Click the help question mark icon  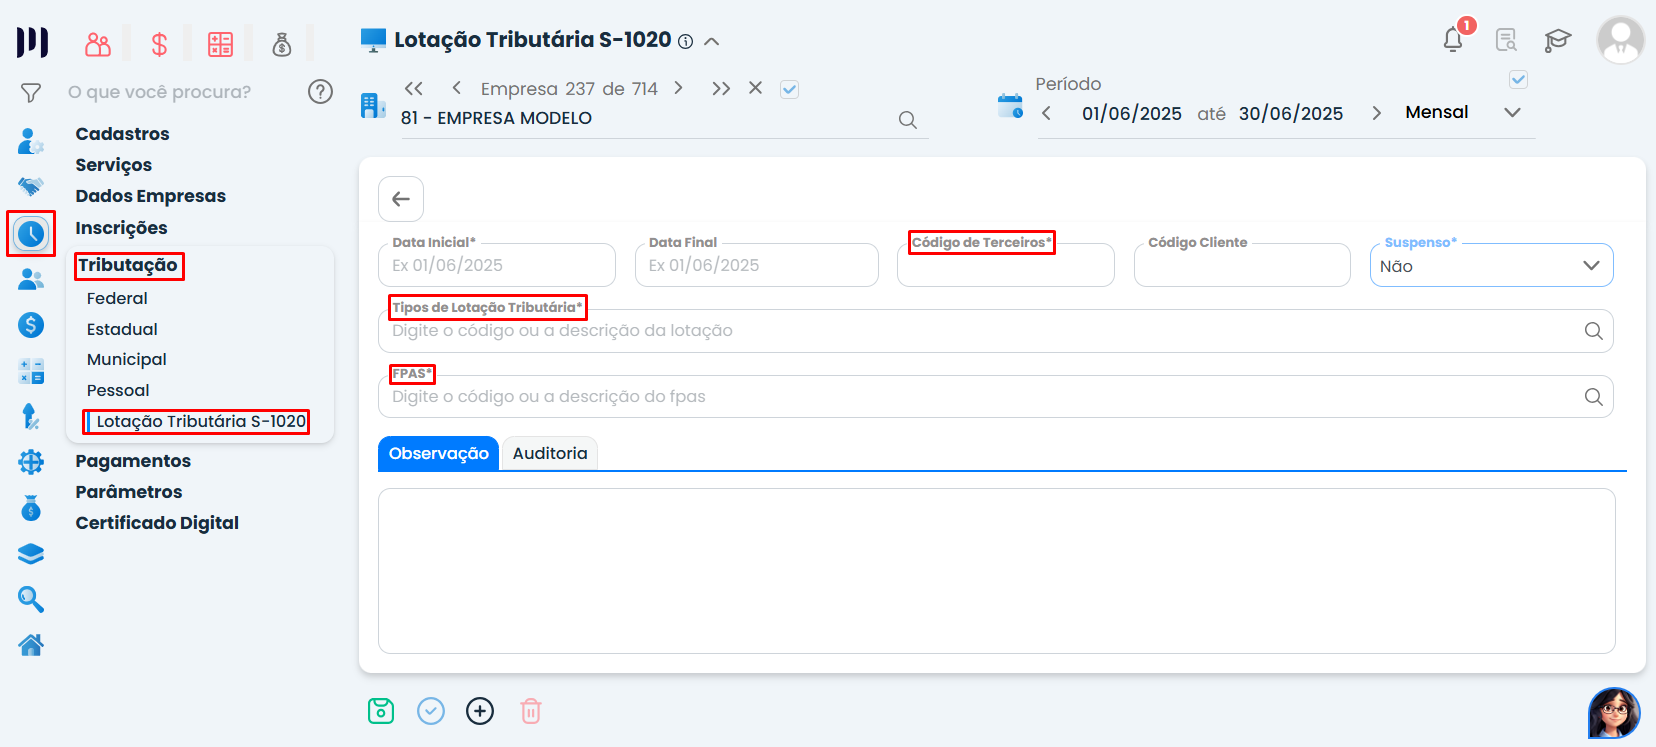point(320,92)
